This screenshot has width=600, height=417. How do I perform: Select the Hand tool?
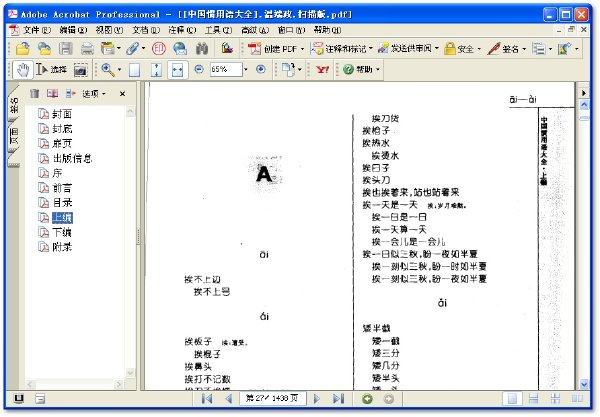pyautogui.click(x=23, y=70)
